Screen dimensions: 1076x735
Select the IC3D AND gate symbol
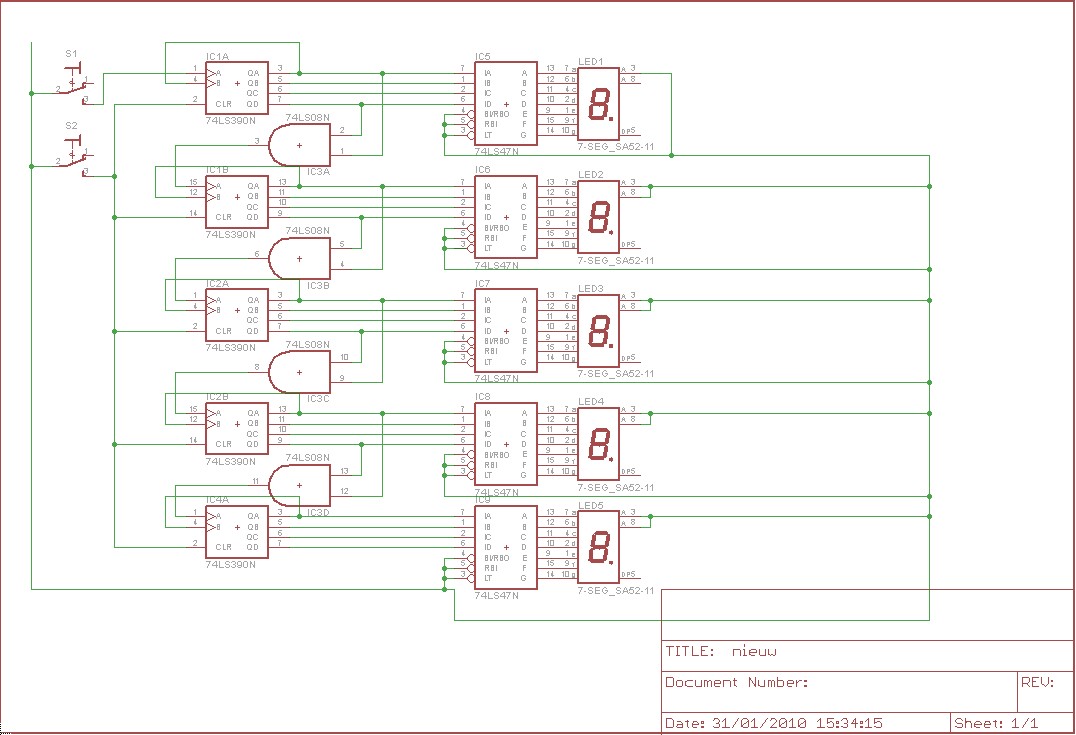click(x=299, y=485)
